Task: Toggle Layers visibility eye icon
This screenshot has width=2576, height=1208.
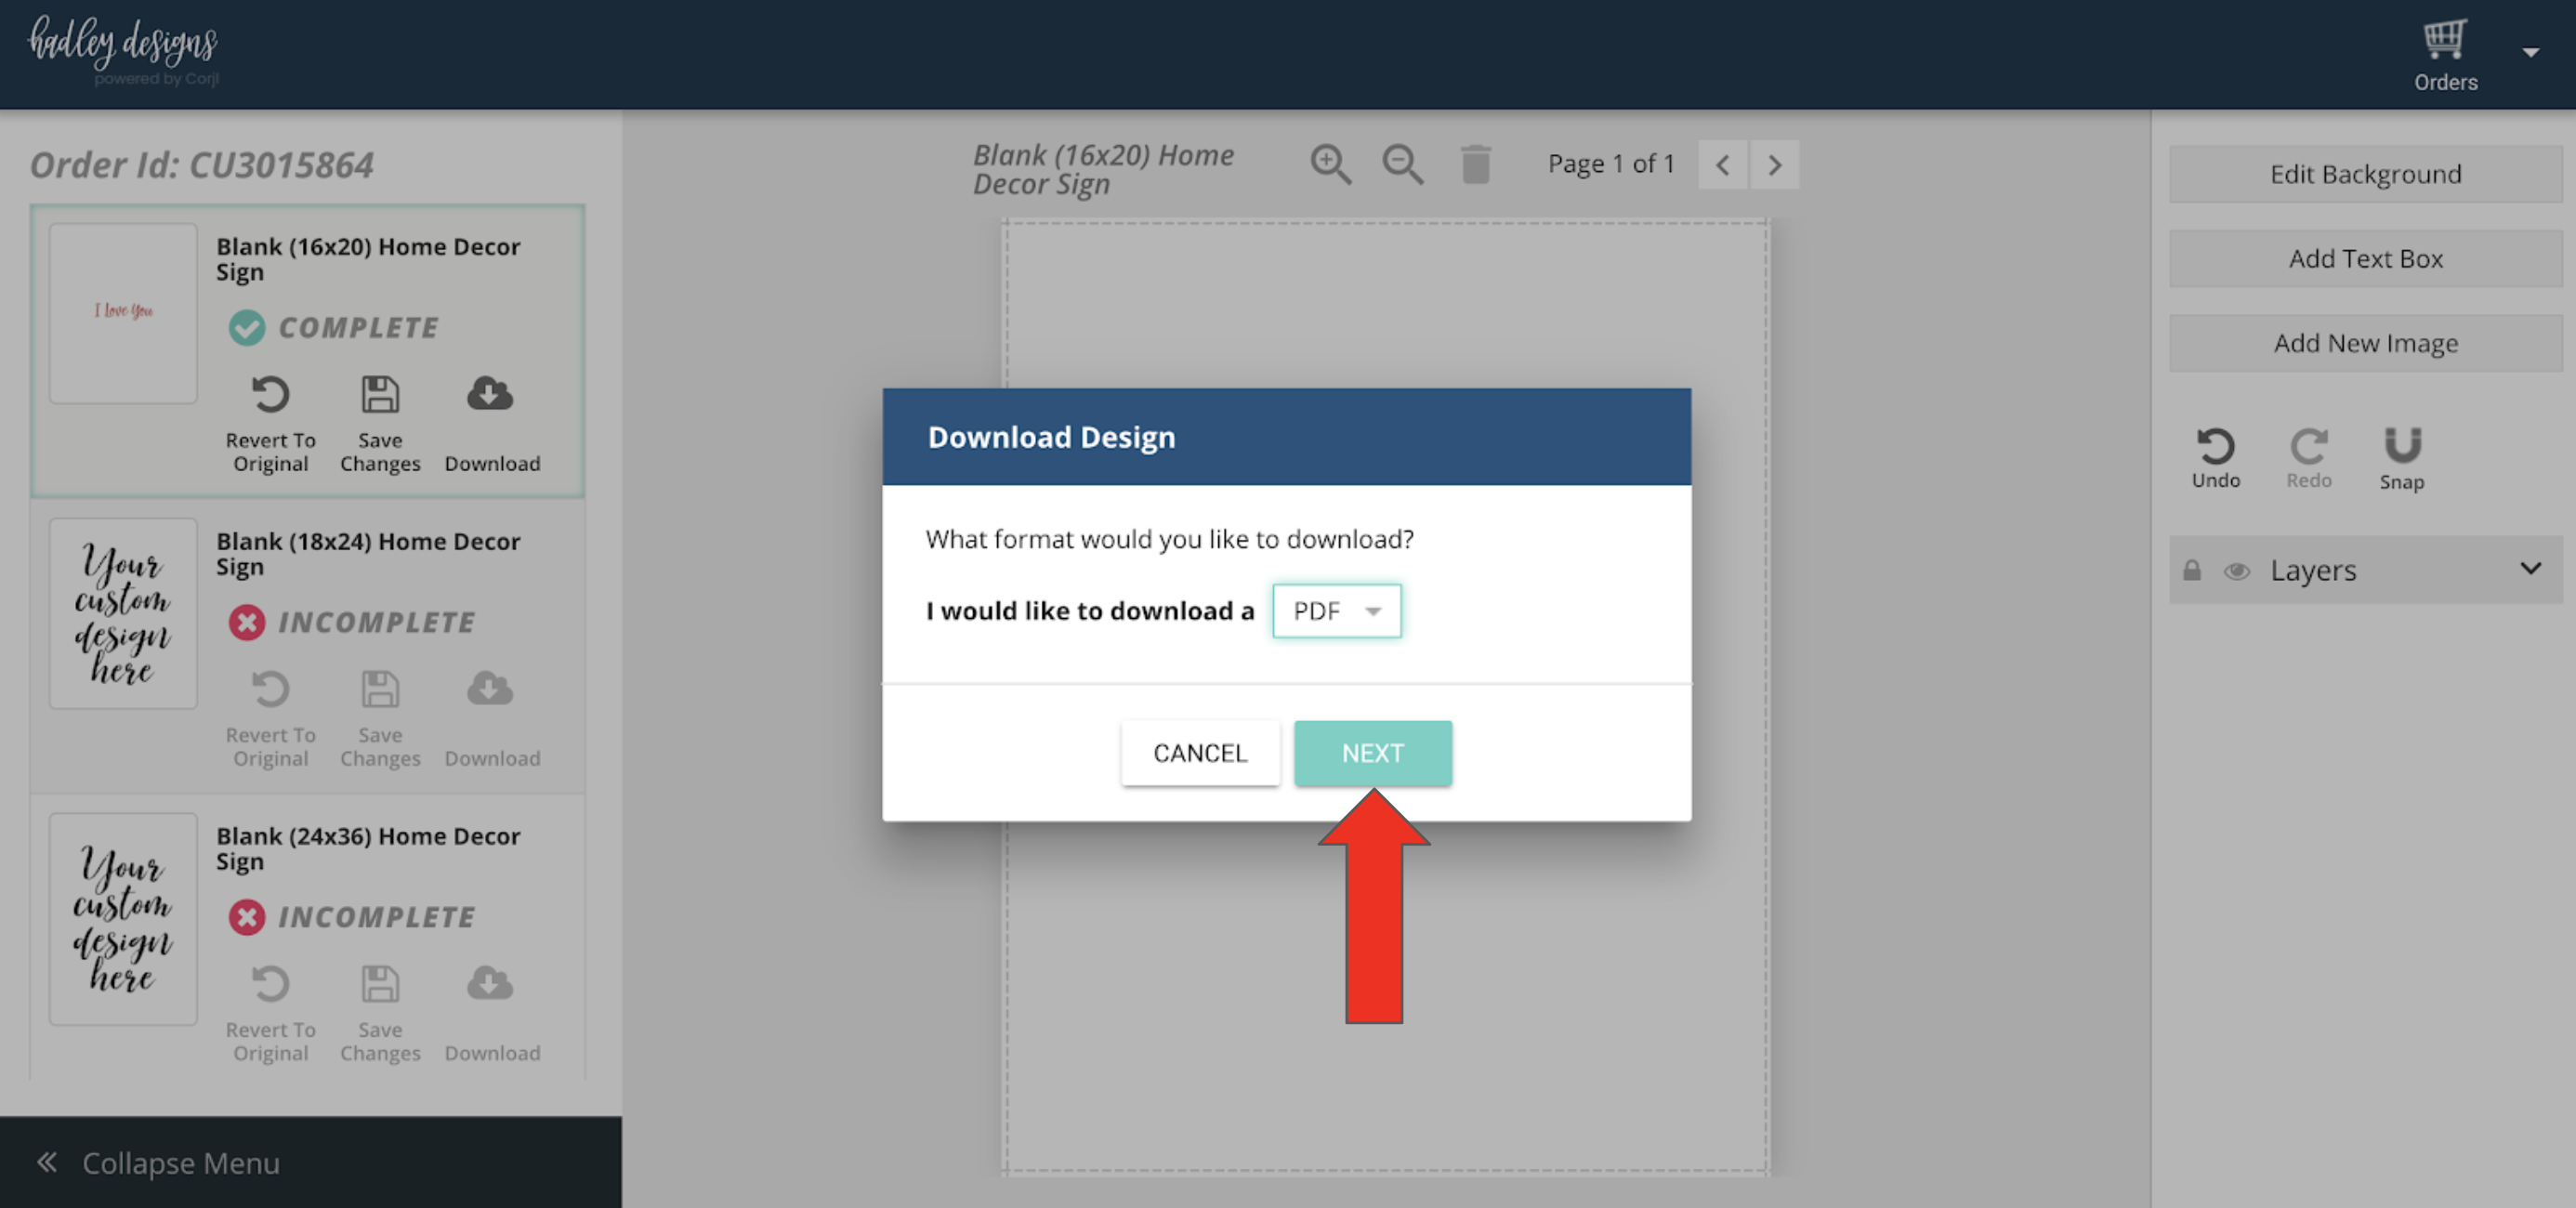Action: (x=2236, y=571)
